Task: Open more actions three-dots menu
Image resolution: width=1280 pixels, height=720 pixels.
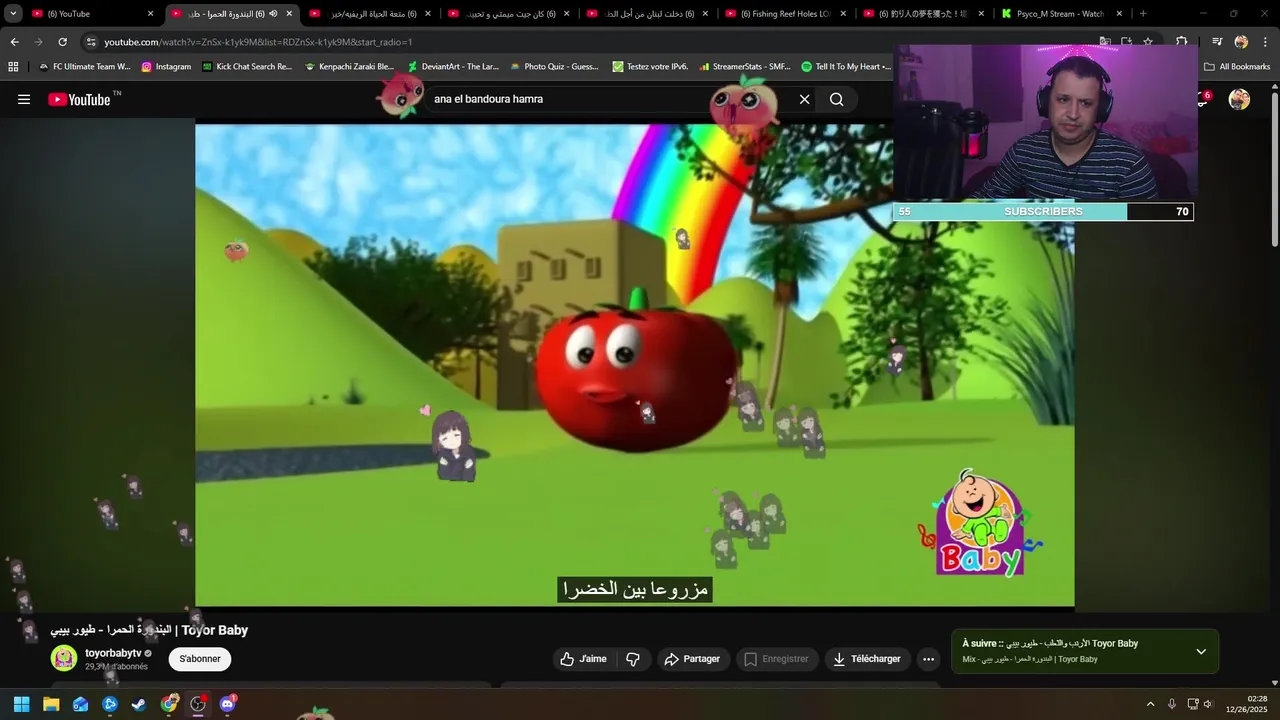Action: [928, 659]
